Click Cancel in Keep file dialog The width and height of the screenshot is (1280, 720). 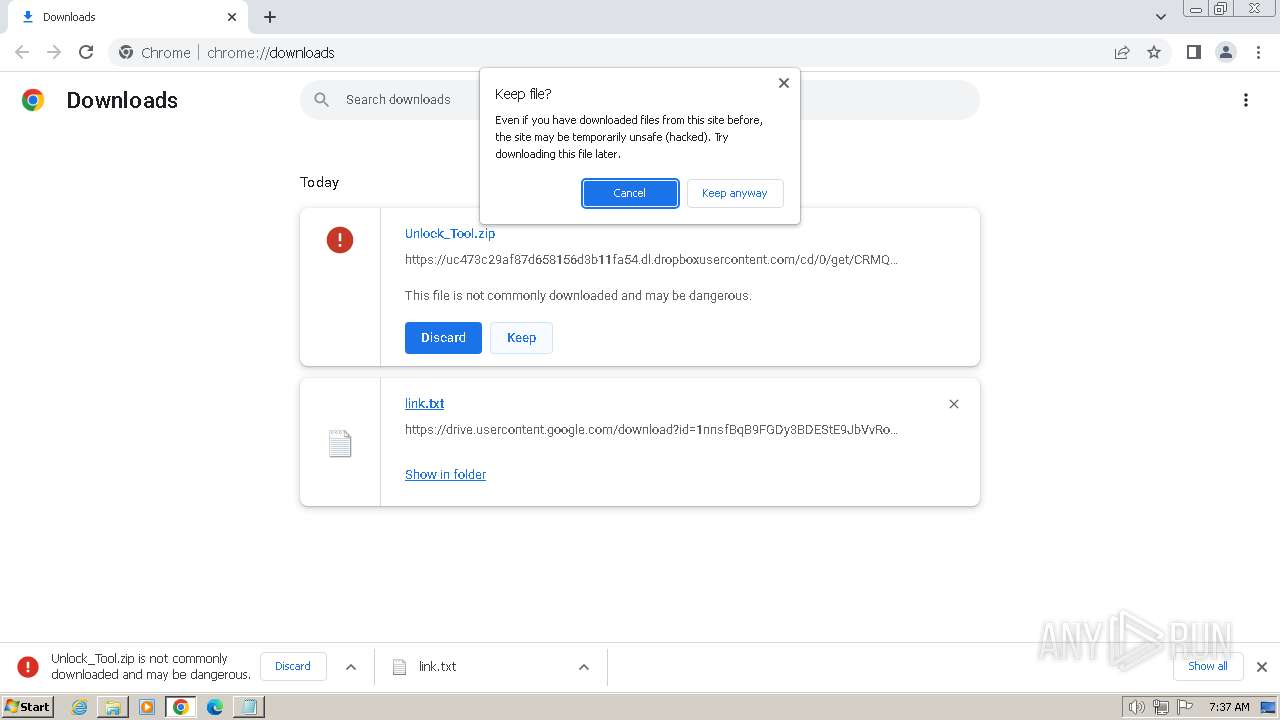630,193
